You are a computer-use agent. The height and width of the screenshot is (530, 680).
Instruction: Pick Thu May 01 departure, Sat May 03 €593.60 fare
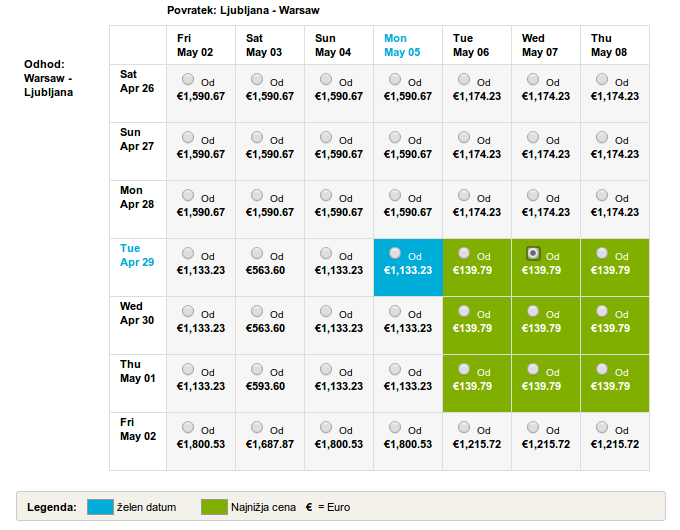coord(257,370)
